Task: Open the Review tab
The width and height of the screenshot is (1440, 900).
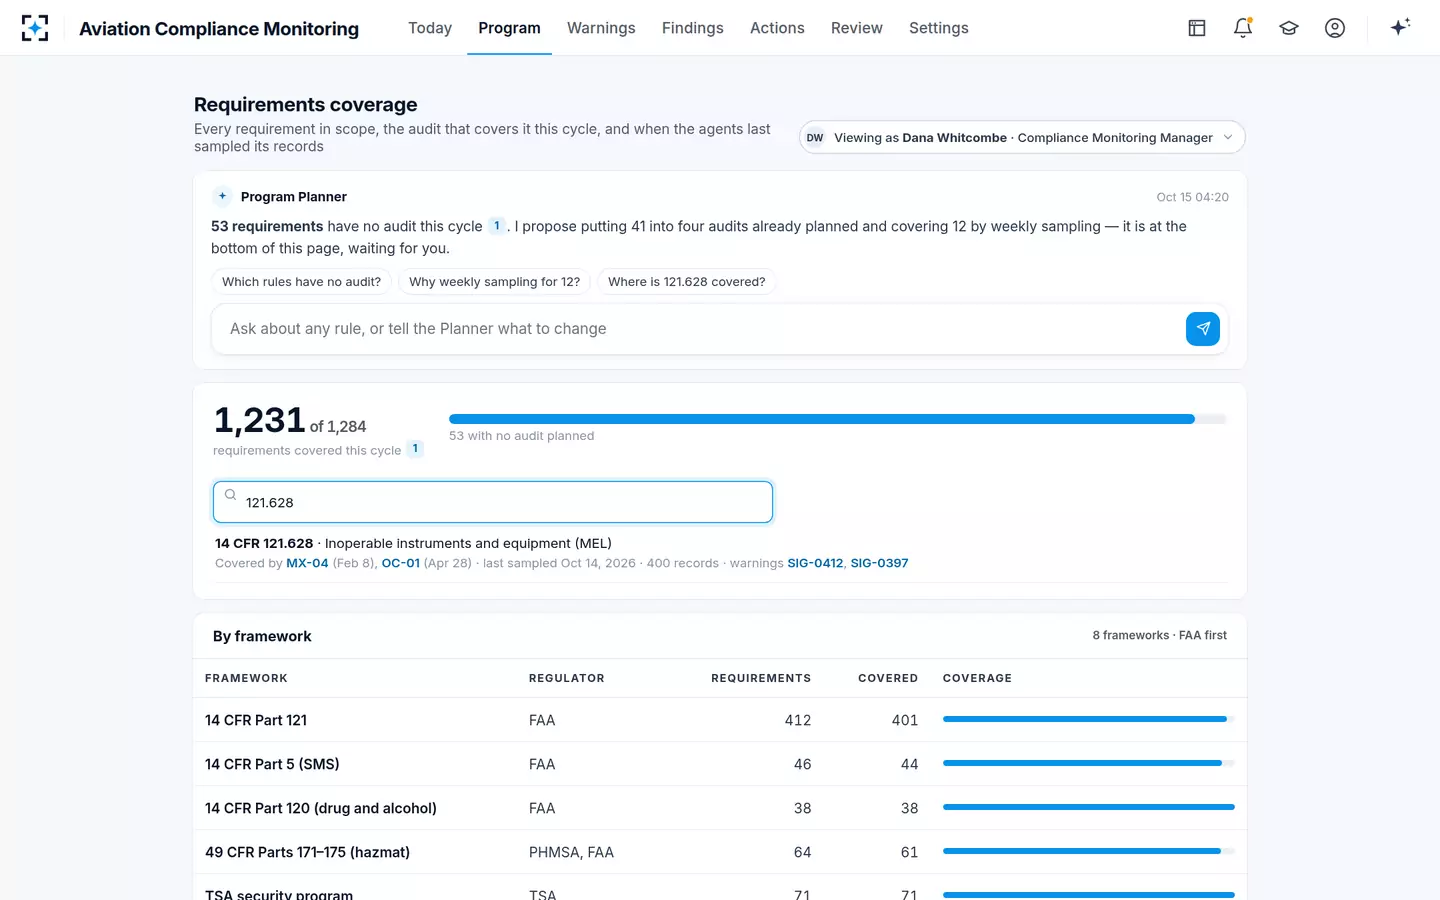Action: point(857,28)
